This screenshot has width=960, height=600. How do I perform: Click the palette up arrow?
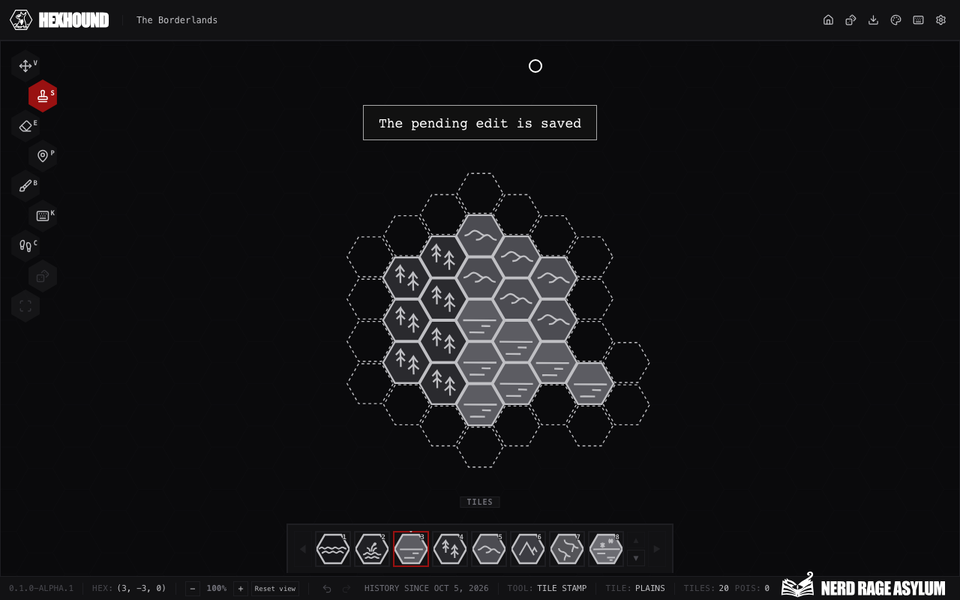[636, 541]
